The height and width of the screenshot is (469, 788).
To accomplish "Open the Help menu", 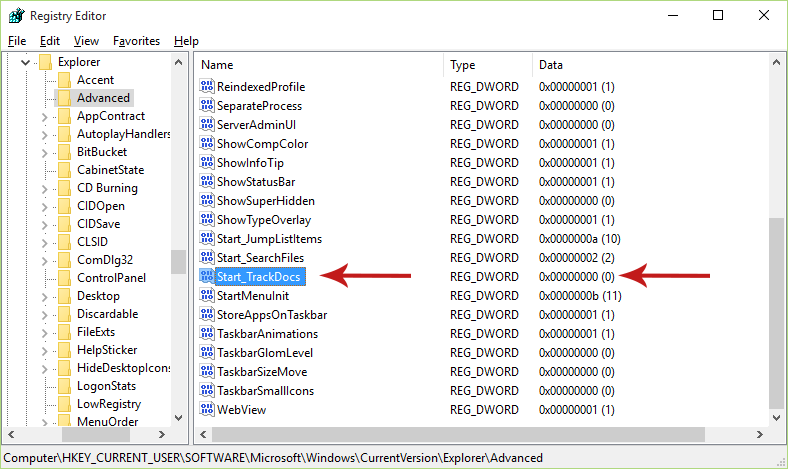I will [x=186, y=41].
